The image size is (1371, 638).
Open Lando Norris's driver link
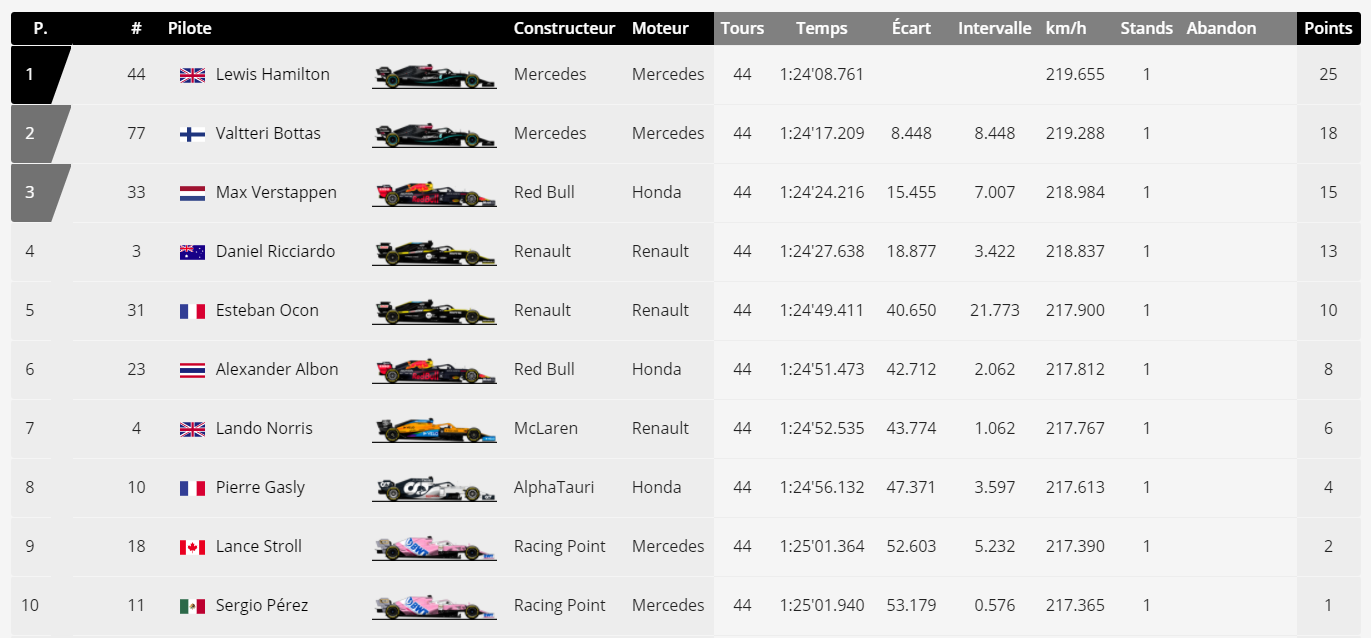264,428
